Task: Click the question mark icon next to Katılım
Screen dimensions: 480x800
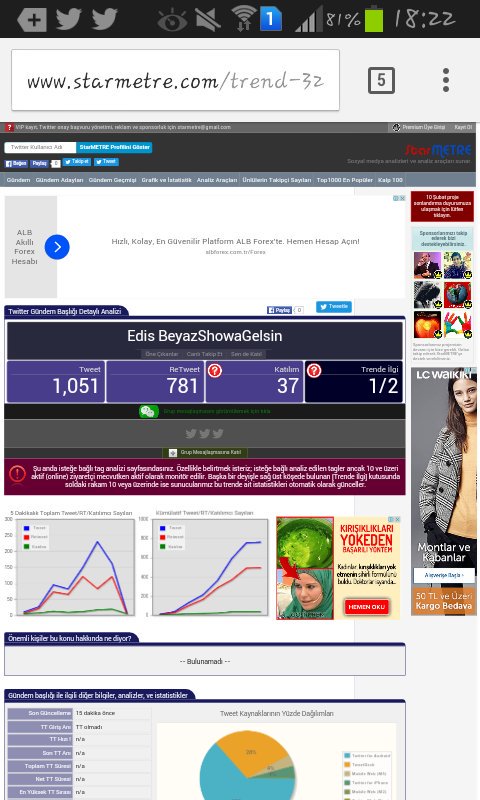Action: [x=215, y=370]
